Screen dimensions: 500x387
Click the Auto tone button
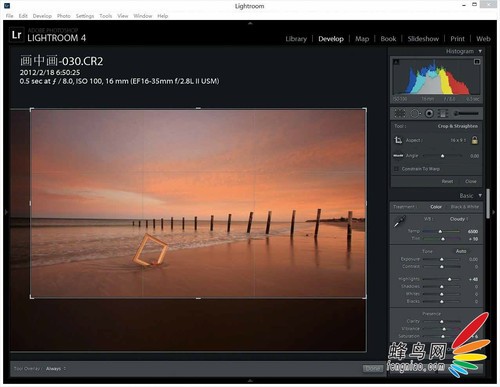click(461, 251)
